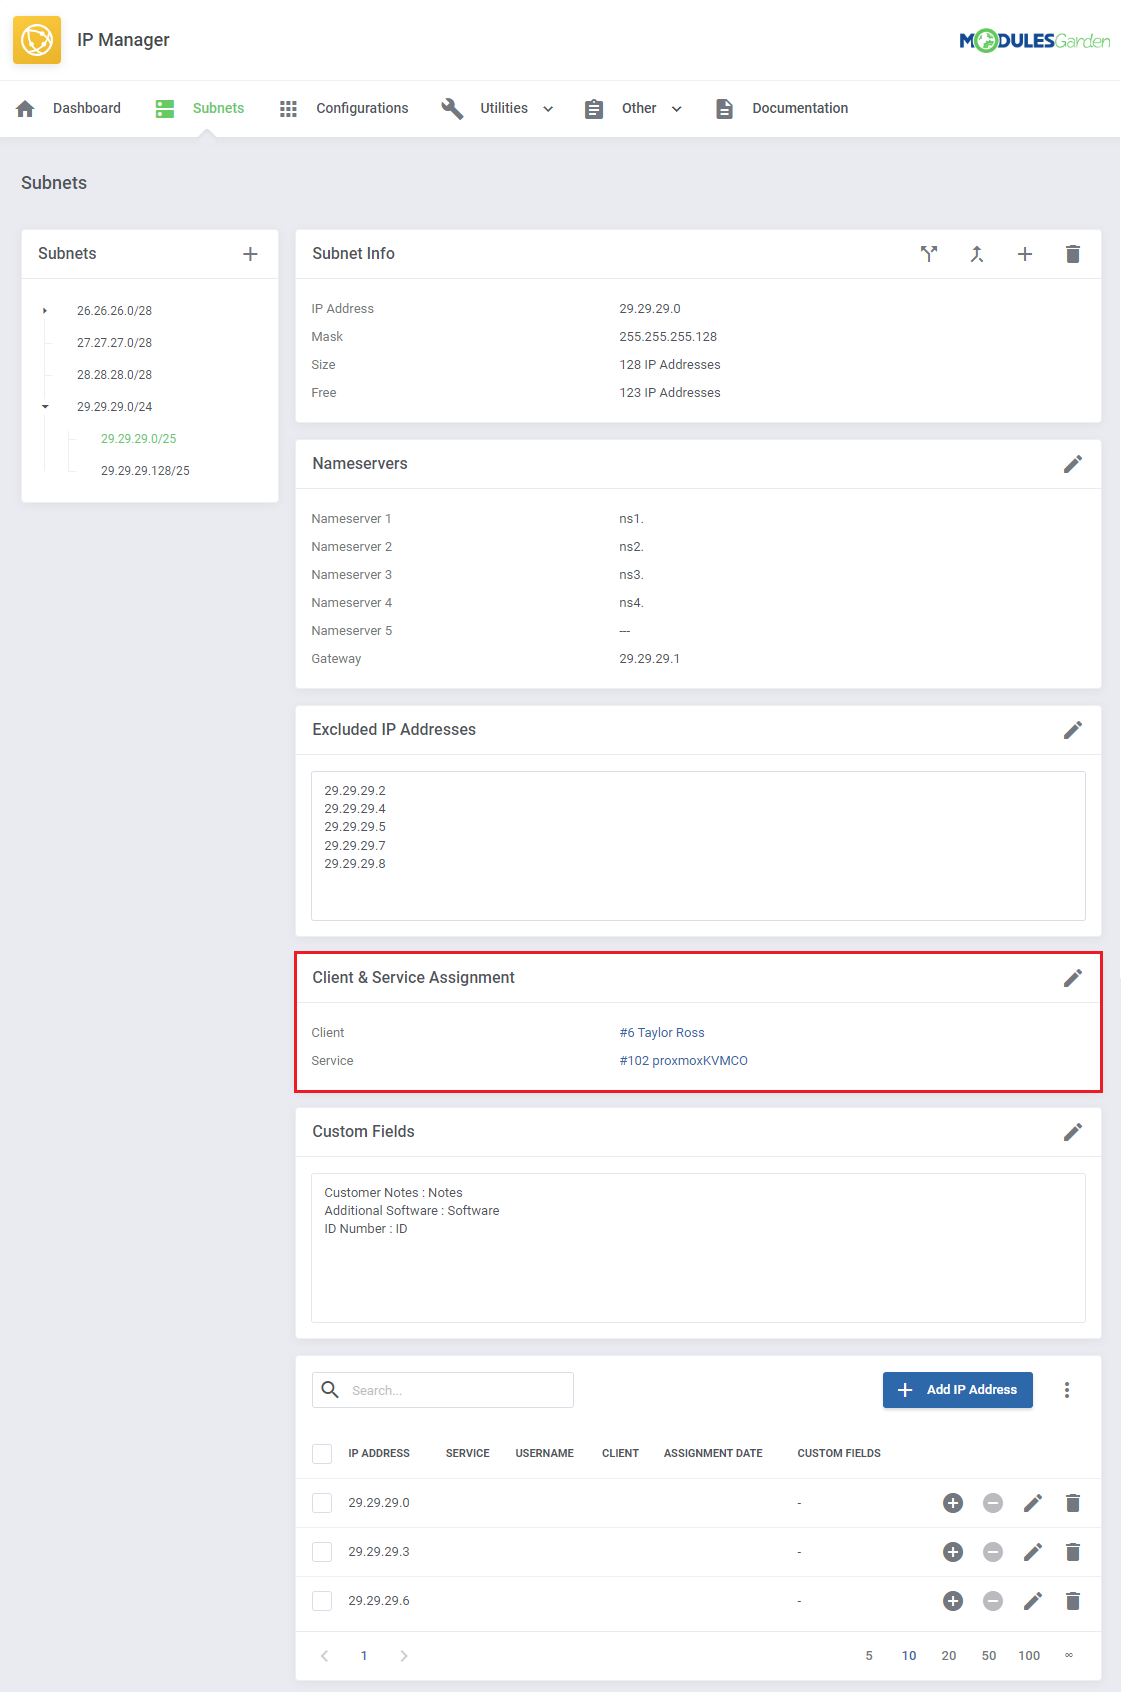Check the box for 29.29.29.6
This screenshot has width=1121, height=1692.
[322, 1601]
